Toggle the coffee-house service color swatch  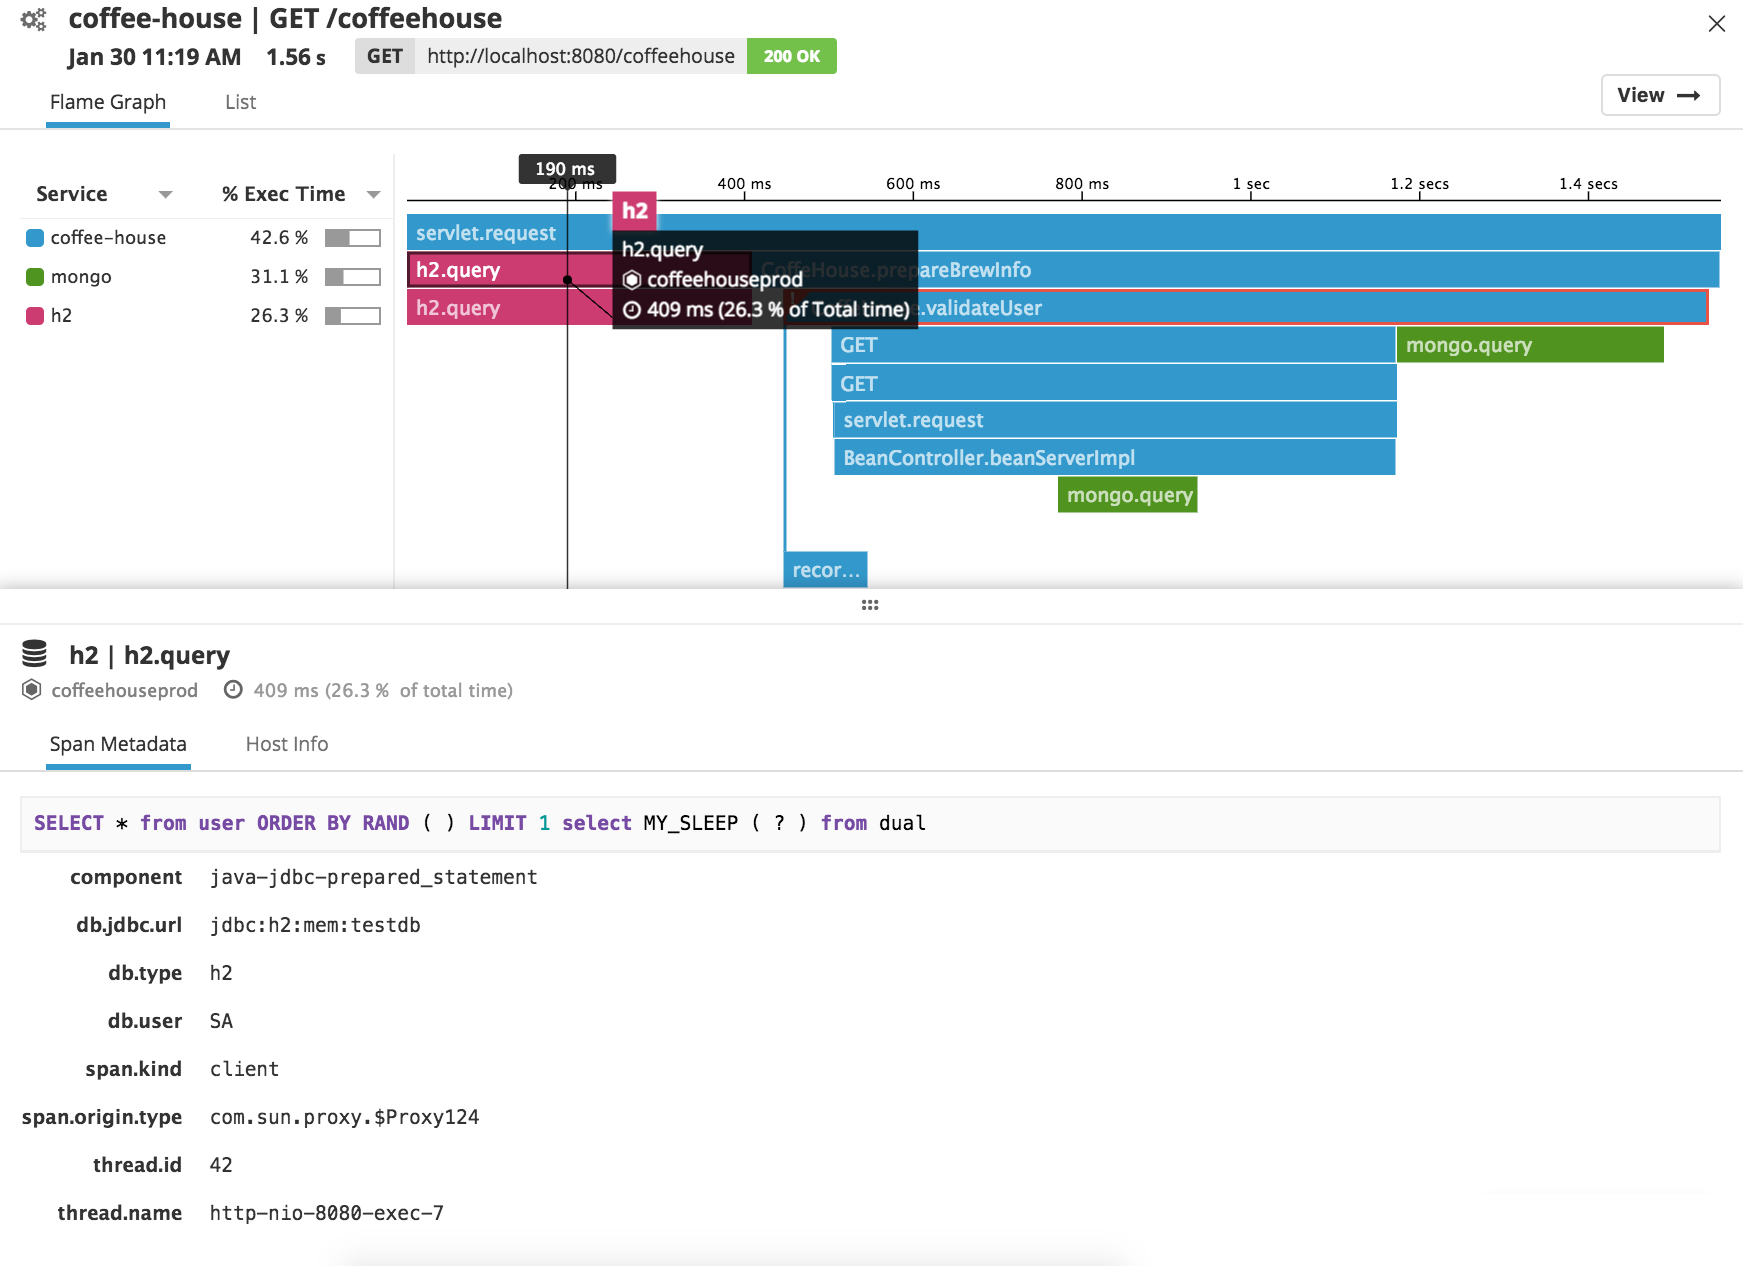tap(34, 237)
